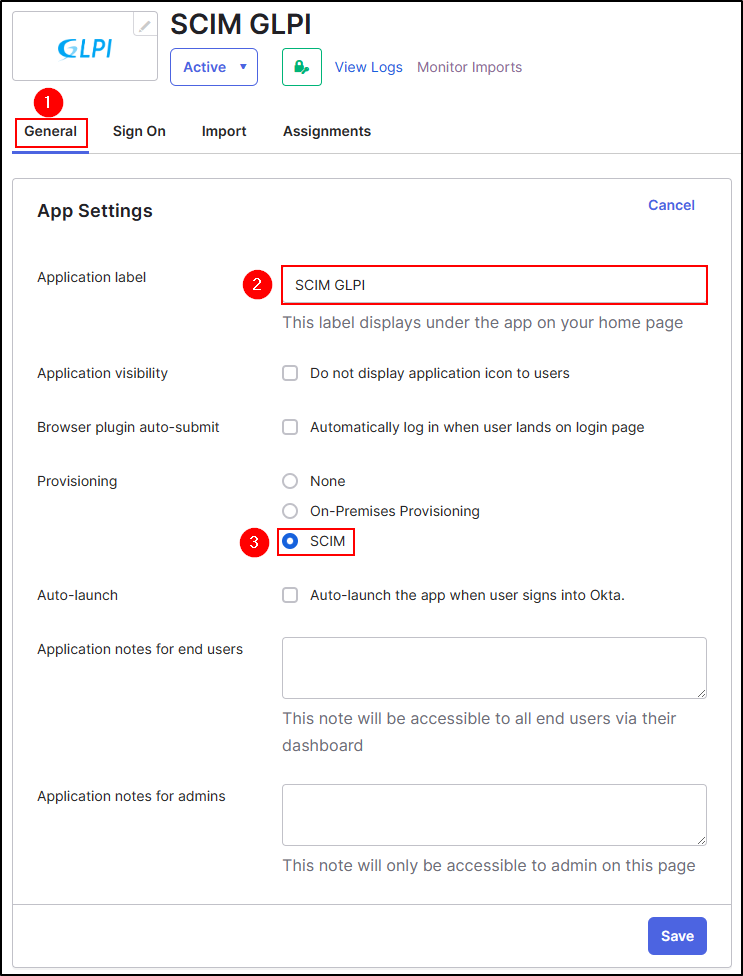Select the SCIM provisioning radio button
This screenshot has height=976, width=743.
coord(290,541)
